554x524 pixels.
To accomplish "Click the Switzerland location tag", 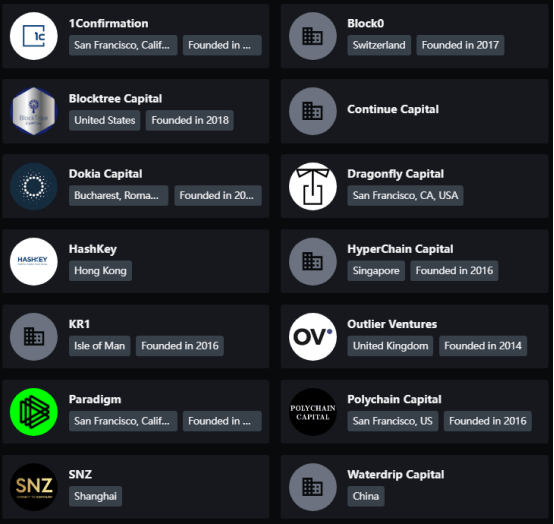I will (379, 45).
